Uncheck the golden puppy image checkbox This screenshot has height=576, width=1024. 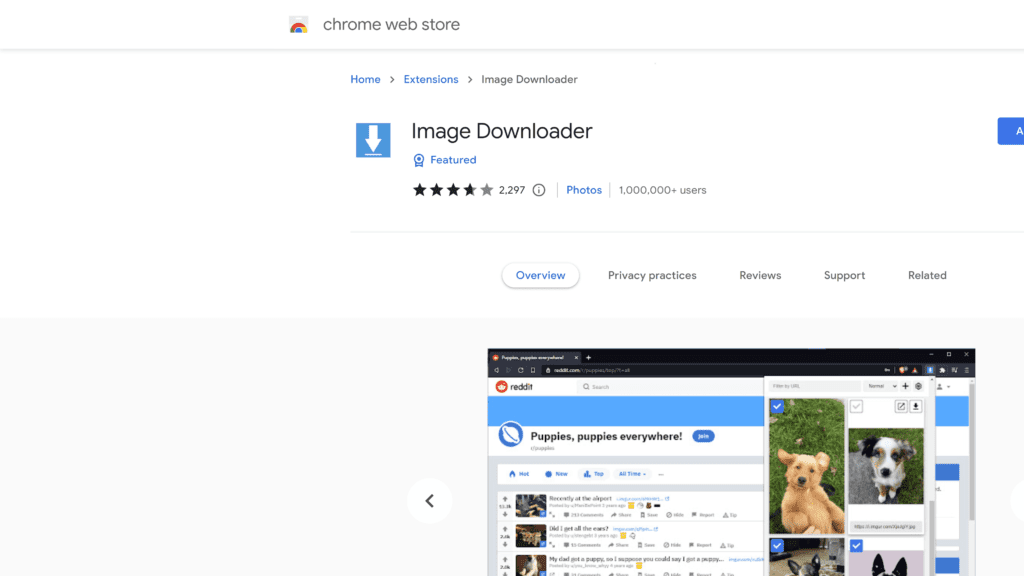[x=777, y=406]
